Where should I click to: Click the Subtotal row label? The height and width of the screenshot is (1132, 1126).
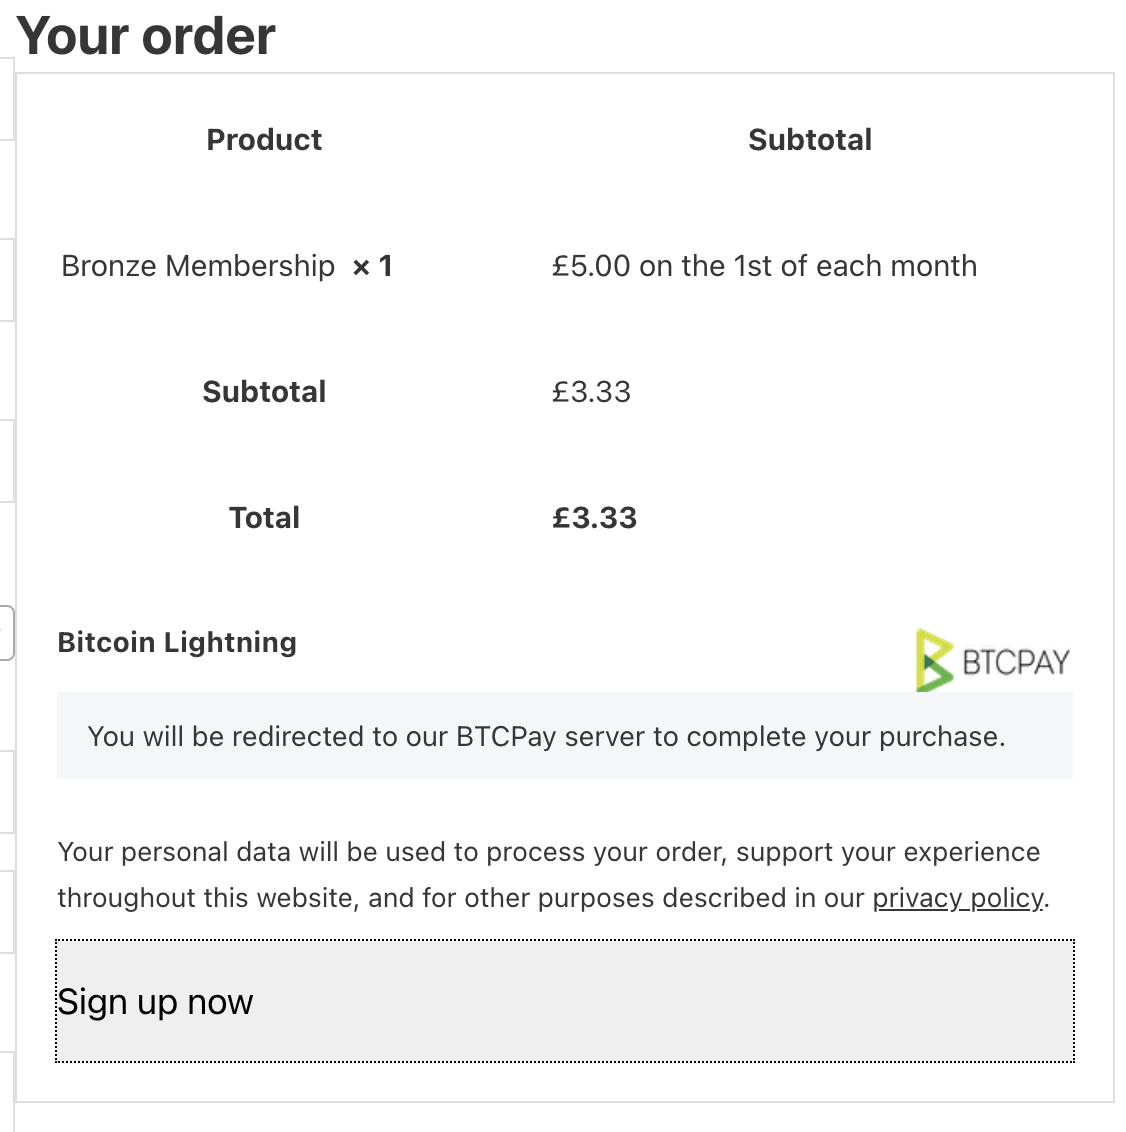[264, 391]
